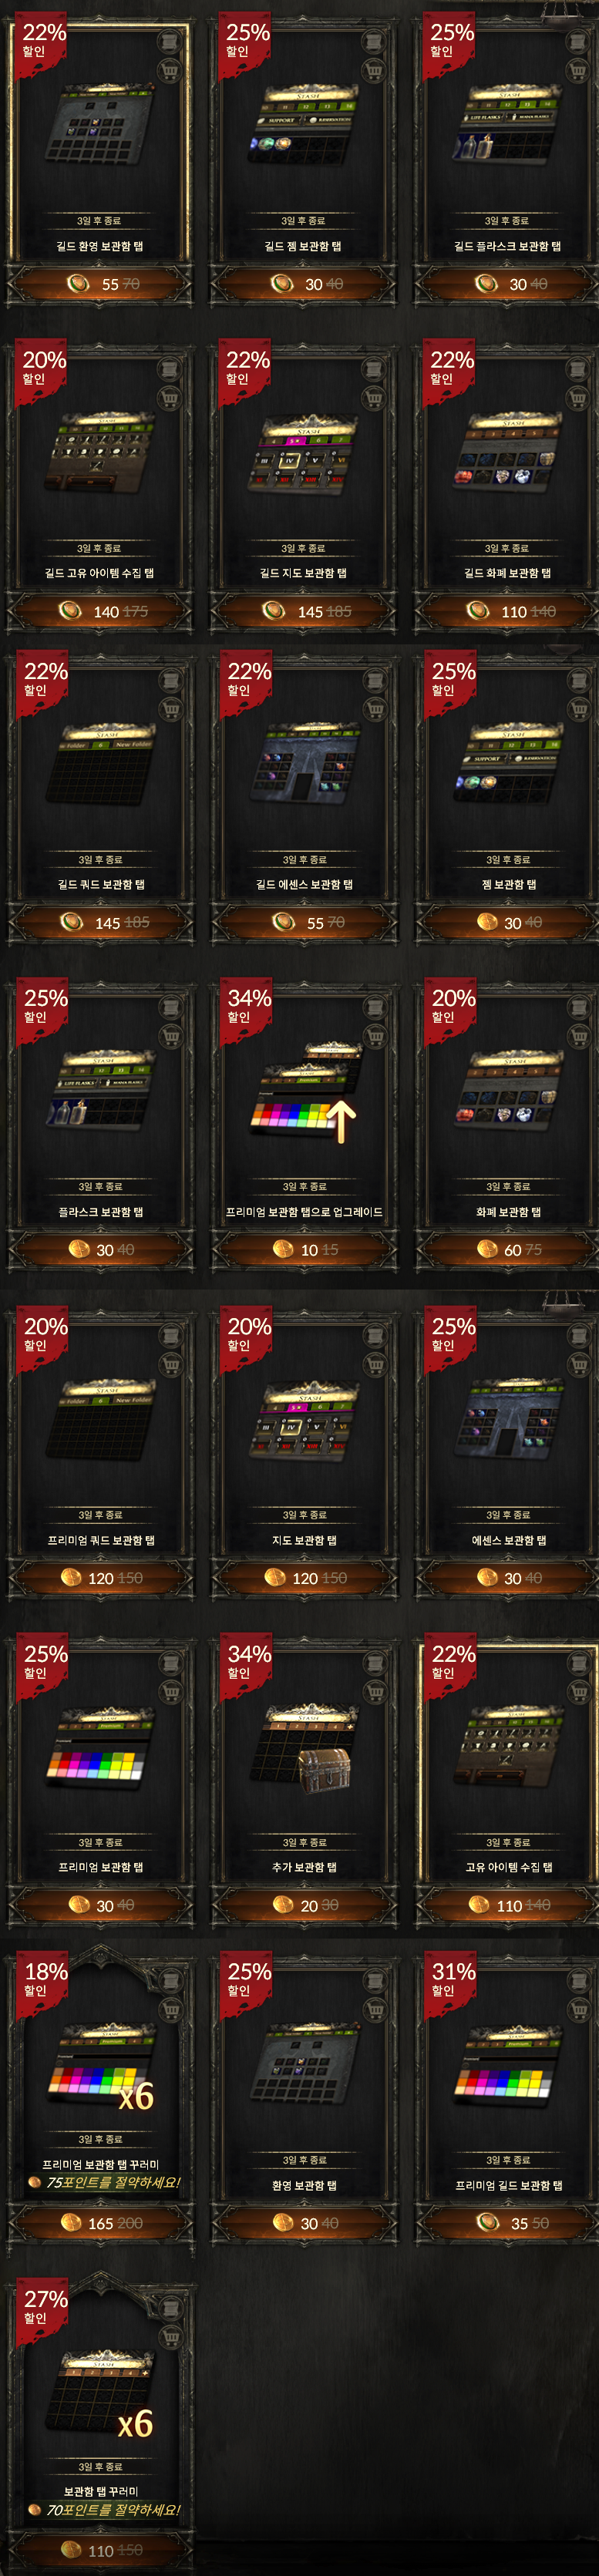Viewport: 599px width, 2576px height.
Task: Click the 145 price button for 길드 퀴드 보관함 탭
Action: point(101,922)
